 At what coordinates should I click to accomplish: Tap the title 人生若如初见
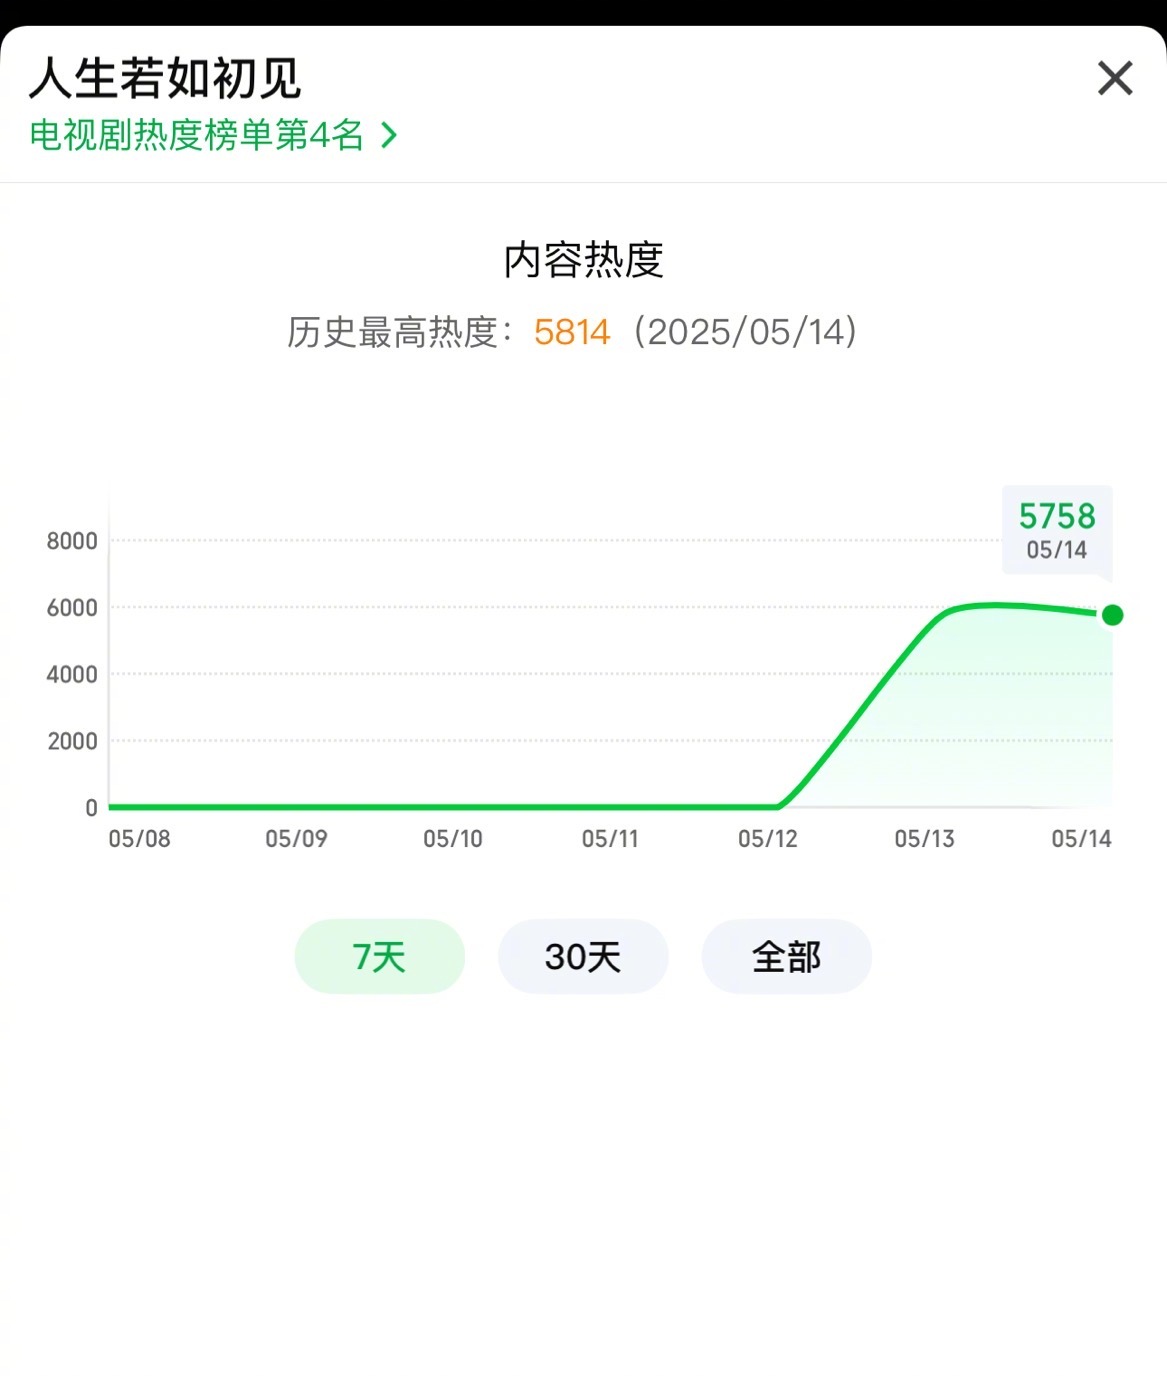coord(165,78)
